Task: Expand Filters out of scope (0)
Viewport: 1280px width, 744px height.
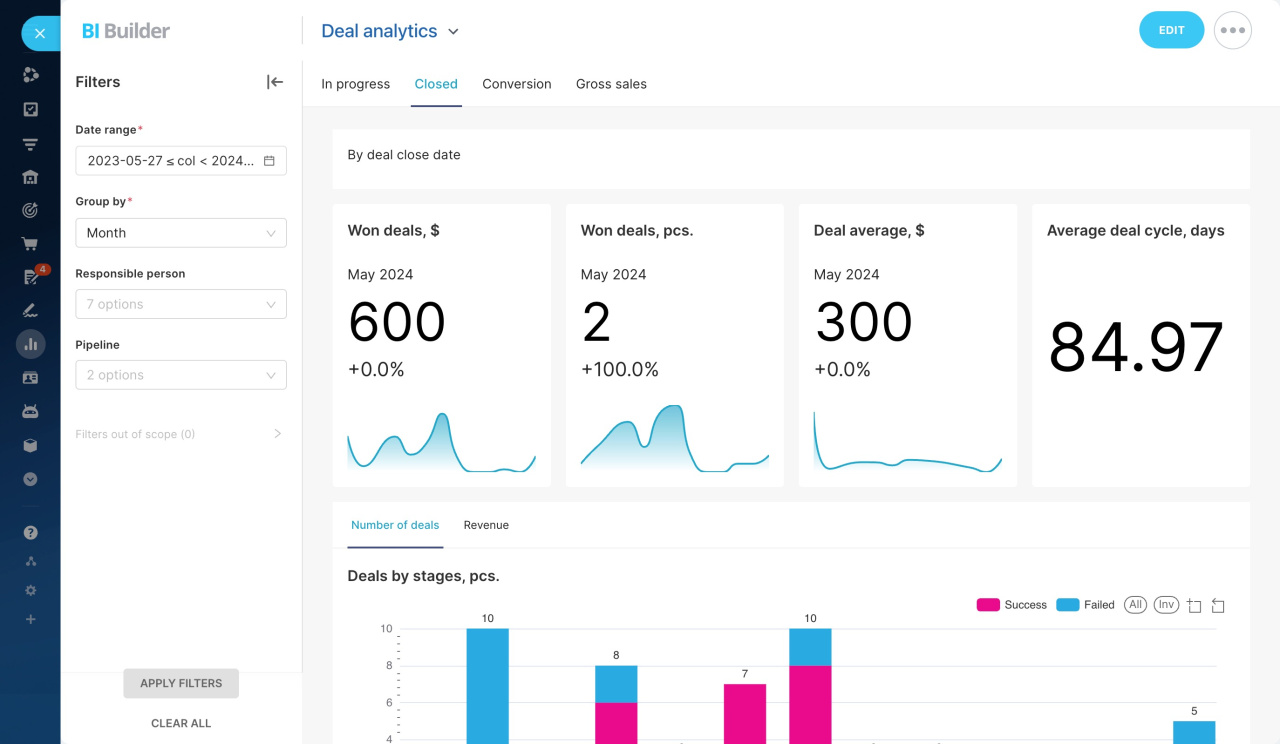Action: pos(179,434)
